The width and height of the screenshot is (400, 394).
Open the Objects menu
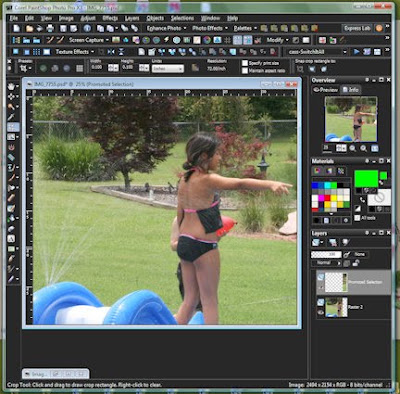[x=155, y=18]
